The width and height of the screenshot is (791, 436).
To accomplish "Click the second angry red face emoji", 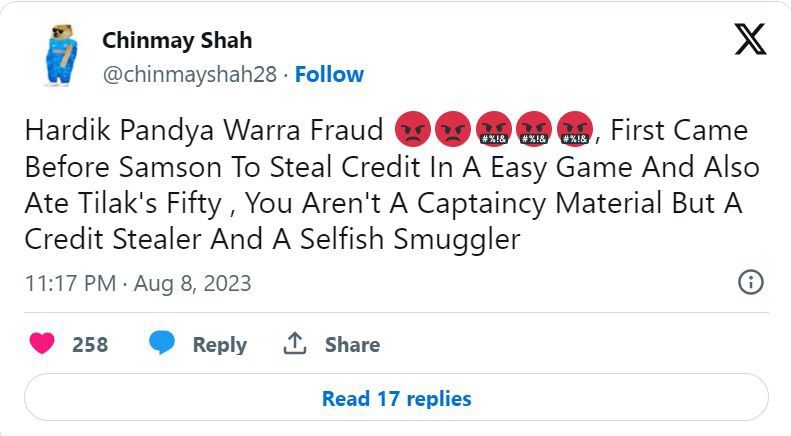I will 453,131.
